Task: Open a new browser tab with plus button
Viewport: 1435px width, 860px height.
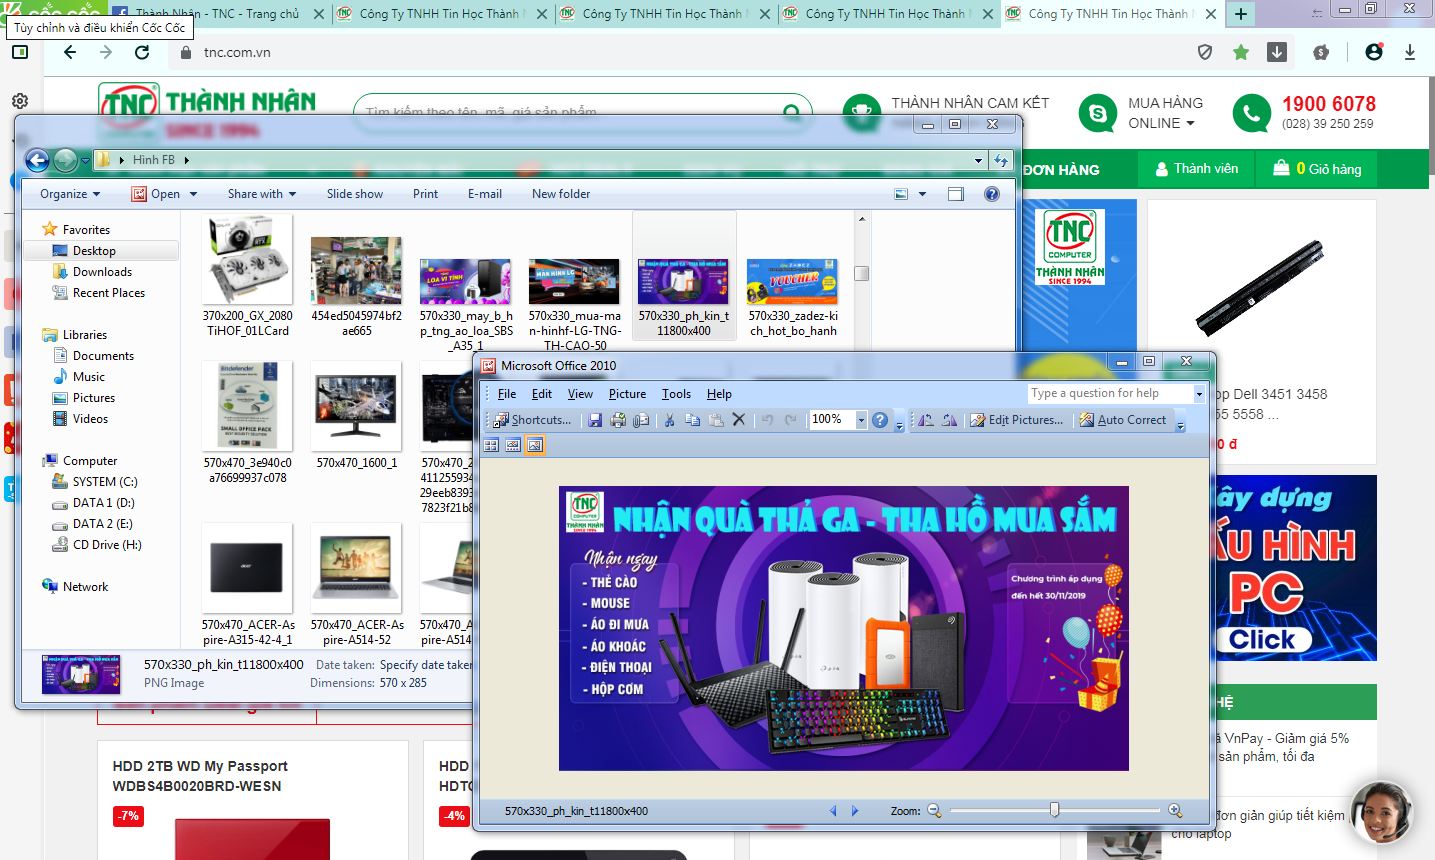Action: point(1241,13)
